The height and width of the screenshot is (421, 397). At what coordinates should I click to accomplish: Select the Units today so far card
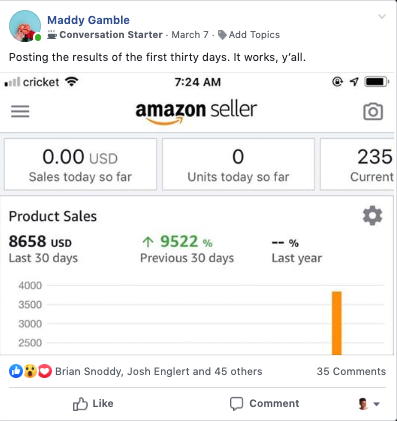click(238, 164)
